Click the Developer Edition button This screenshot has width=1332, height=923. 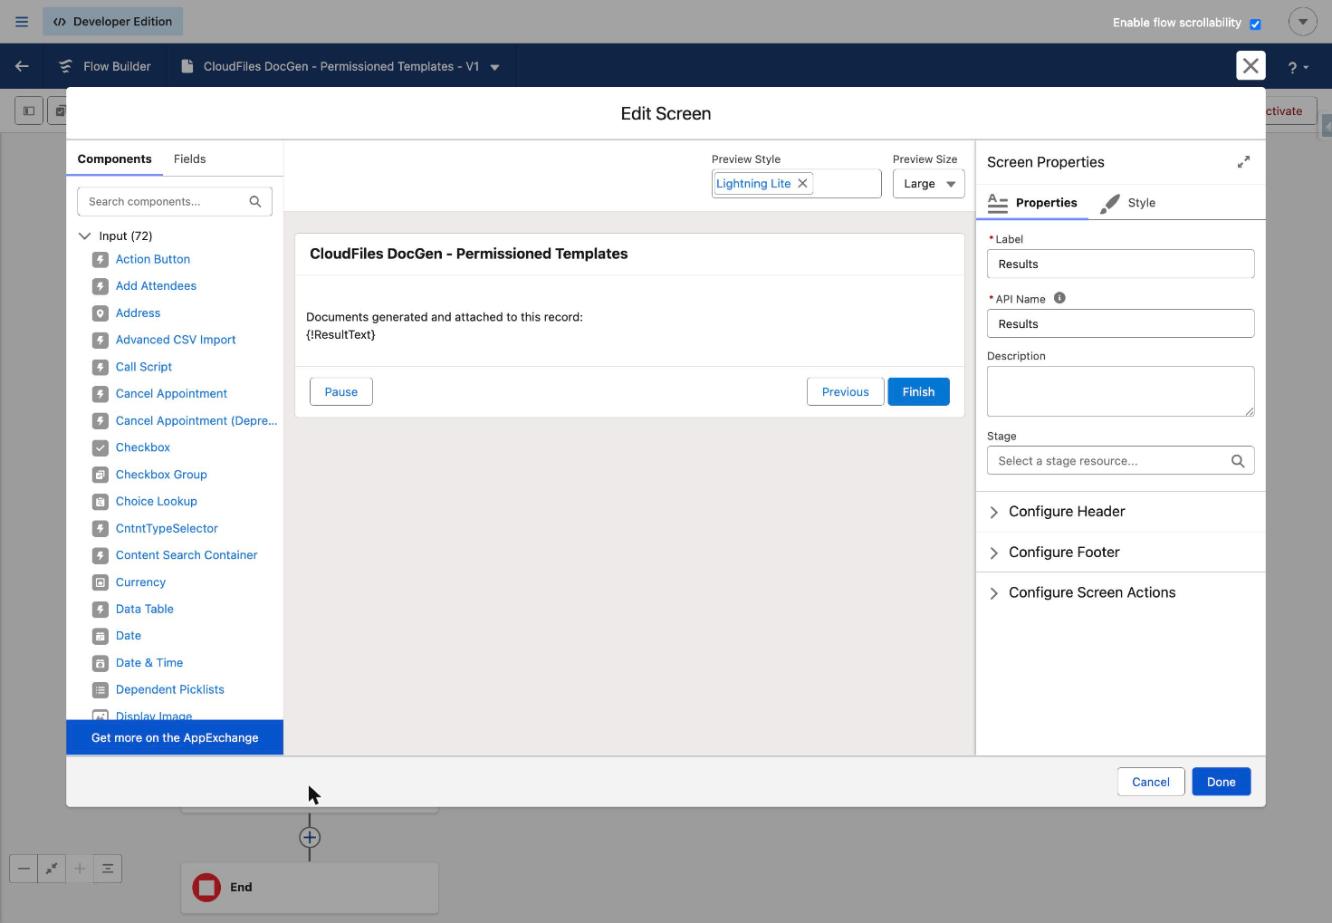pos(113,21)
